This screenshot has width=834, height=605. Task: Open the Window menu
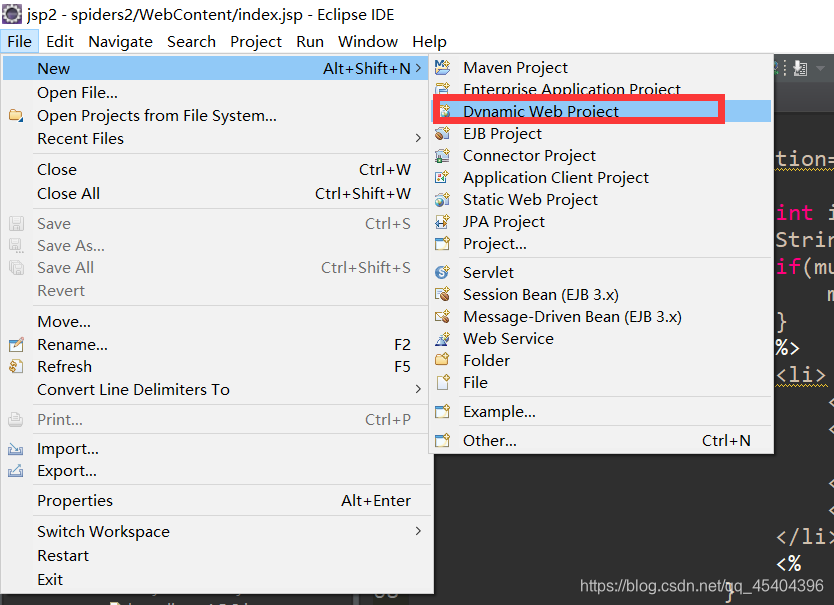368,42
